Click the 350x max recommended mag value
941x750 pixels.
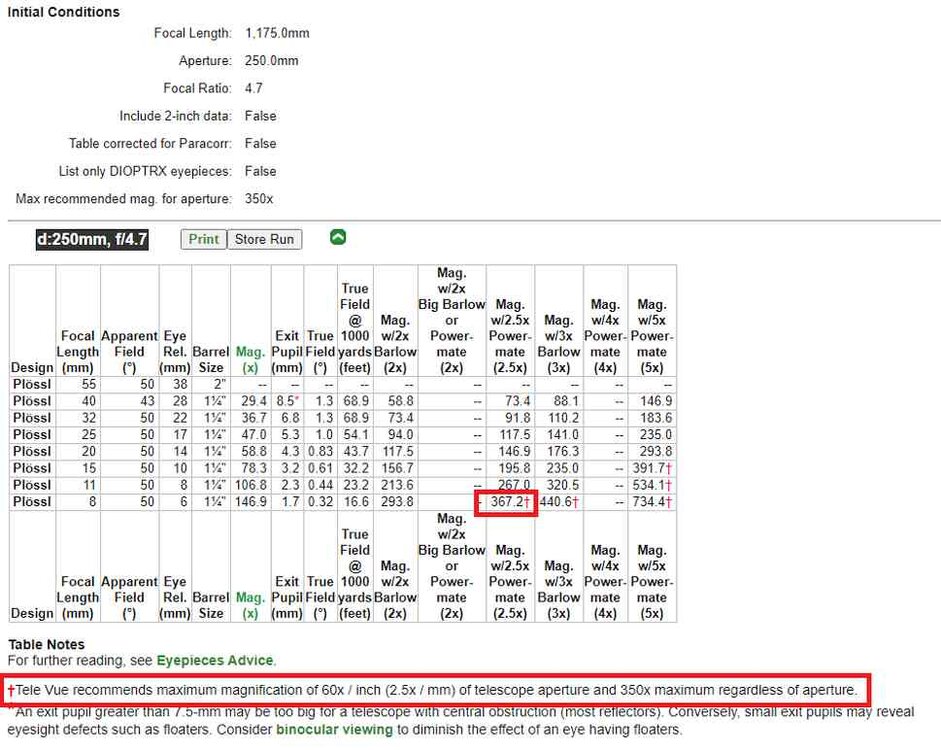[259, 199]
